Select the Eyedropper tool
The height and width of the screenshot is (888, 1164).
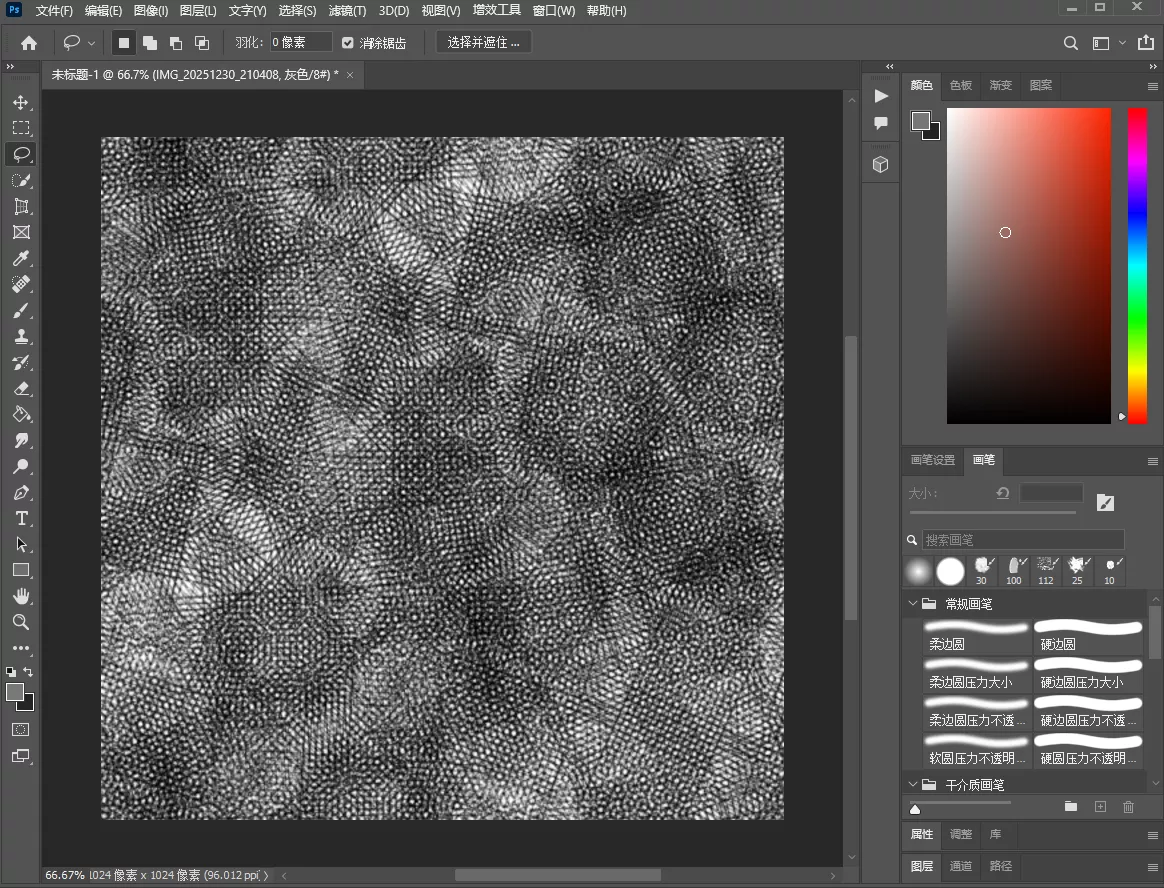pos(21,258)
